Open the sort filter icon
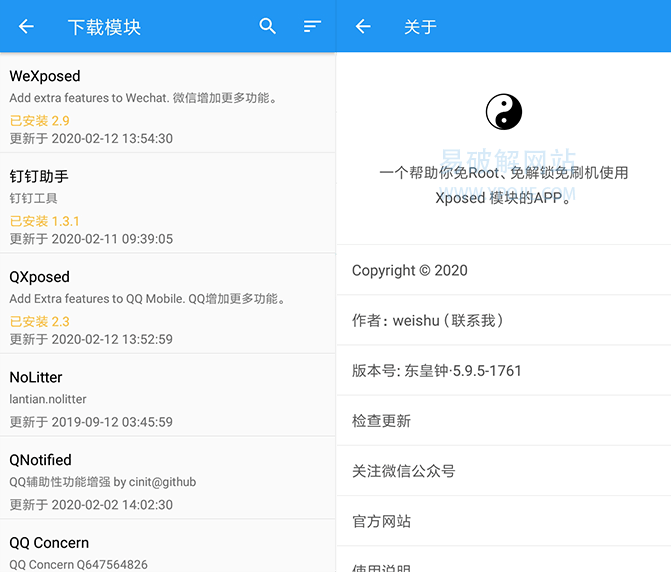Screen dimensions: 671x572 pos(313,27)
